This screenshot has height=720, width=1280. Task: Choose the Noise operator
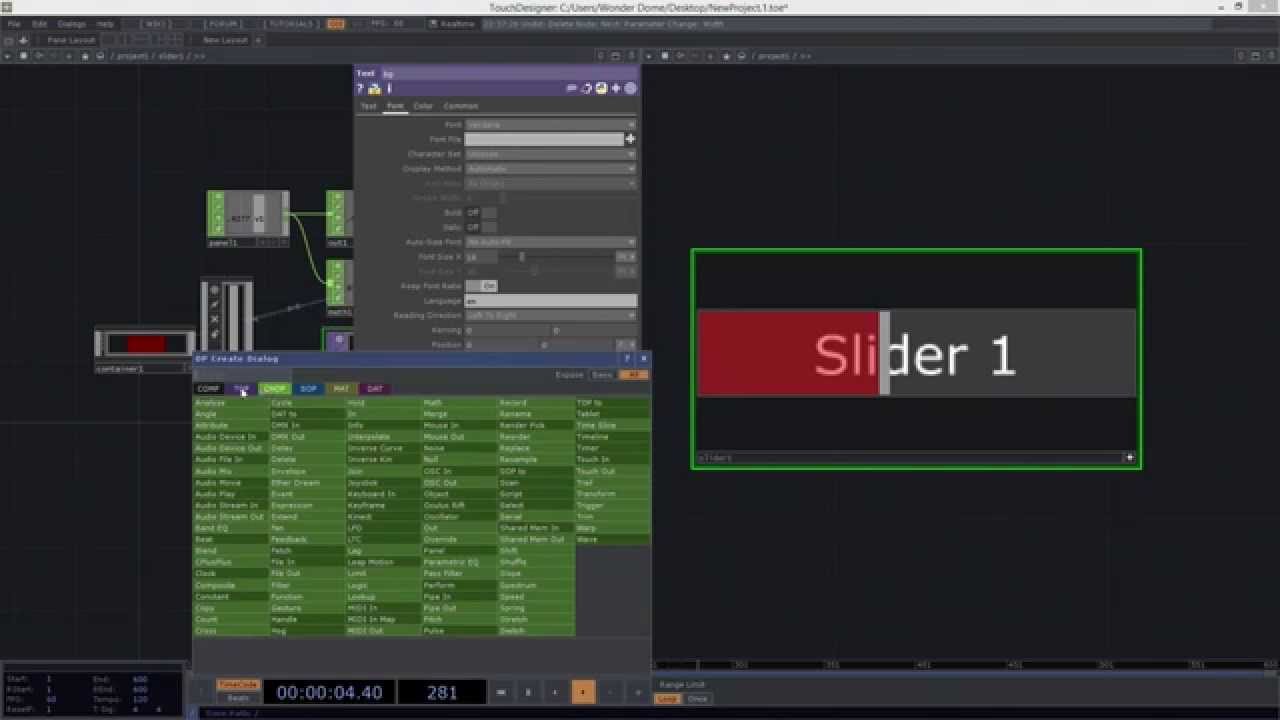click(459, 448)
